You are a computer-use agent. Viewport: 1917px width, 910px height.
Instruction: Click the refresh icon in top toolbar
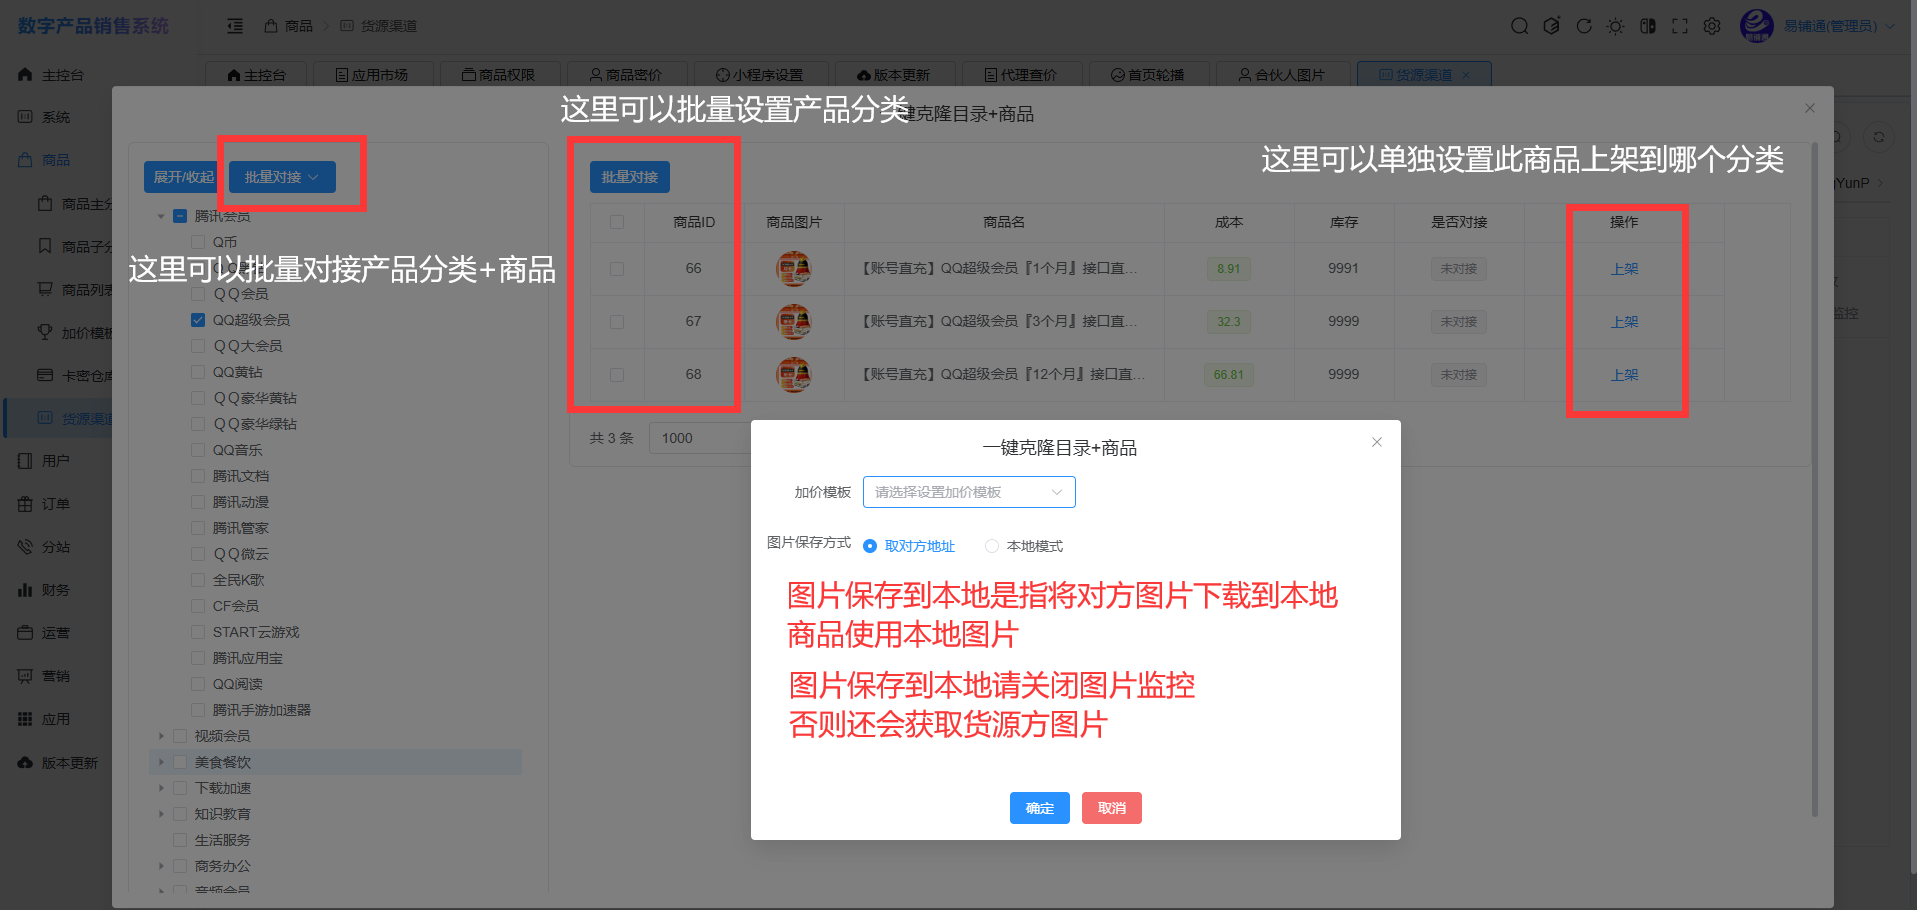point(1584,26)
